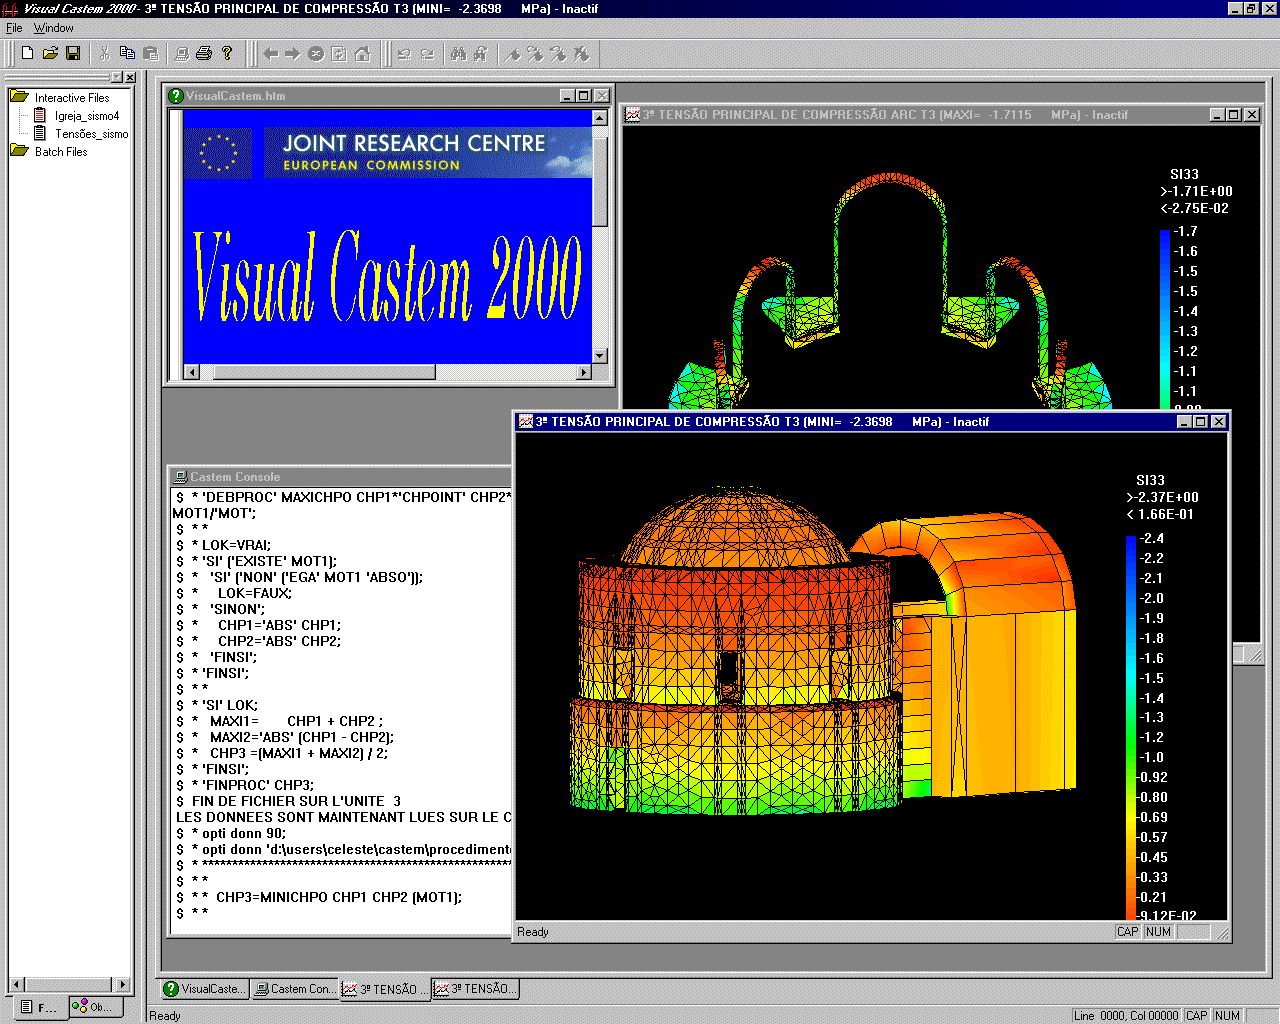The image size is (1280, 1024).
Task: Save using the floppy disk icon
Action: pyautogui.click(x=73, y=53)
